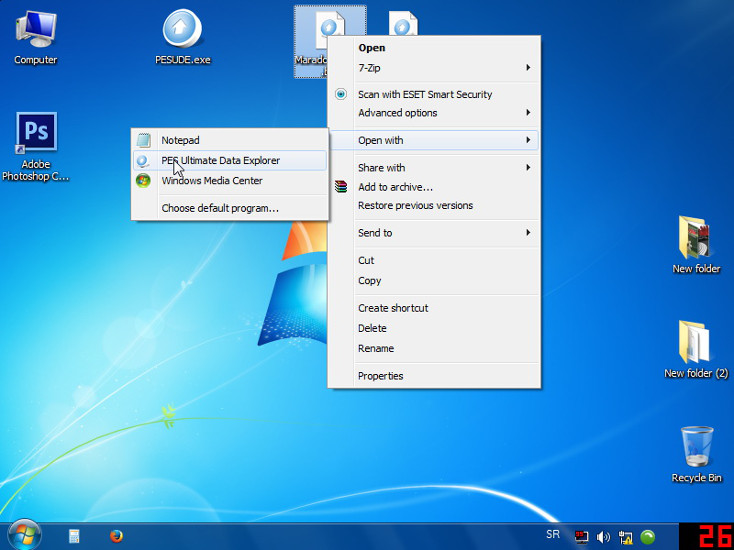
Task: Click the ESET eye icon in menu
Action: pyautogui.click(x=341, y=94)
